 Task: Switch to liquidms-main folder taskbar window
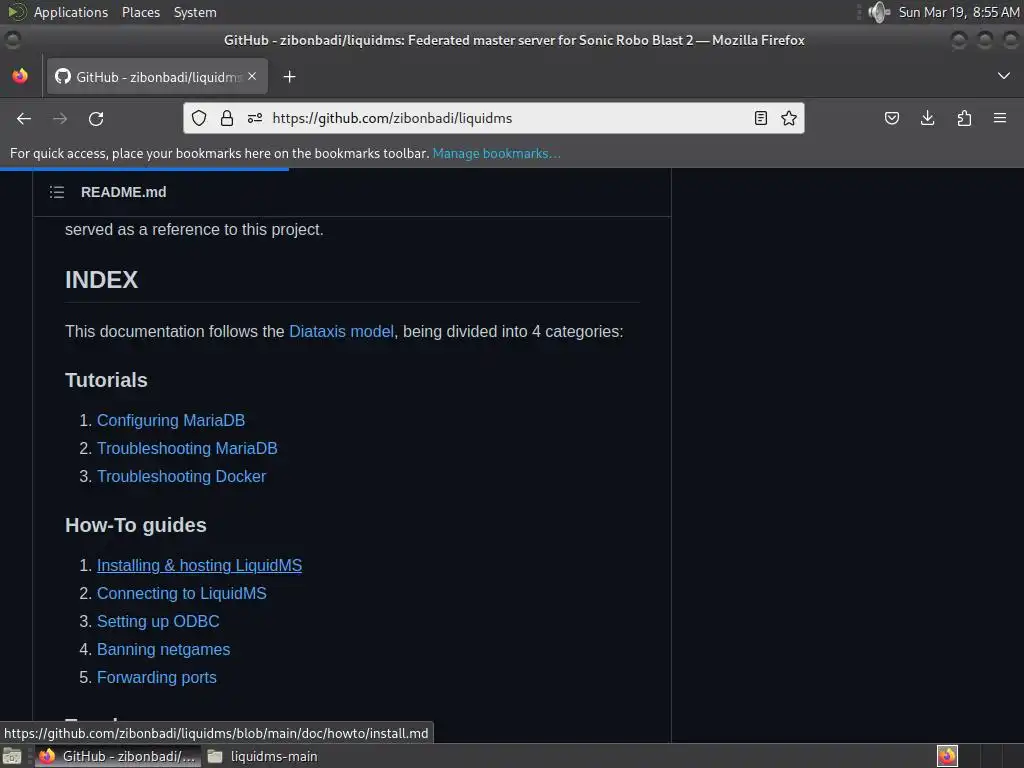click(263, 756)
